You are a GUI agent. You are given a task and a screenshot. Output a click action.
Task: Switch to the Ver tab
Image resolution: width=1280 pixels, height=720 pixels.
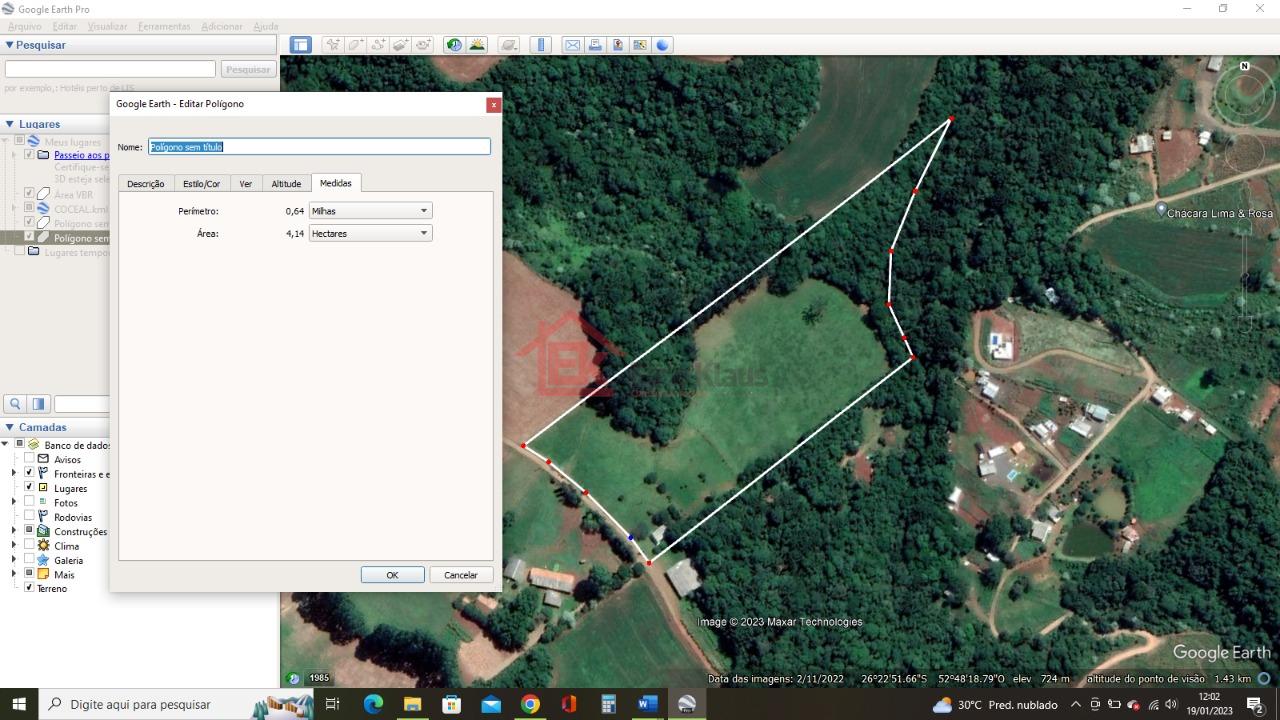[x=246, y=184]
